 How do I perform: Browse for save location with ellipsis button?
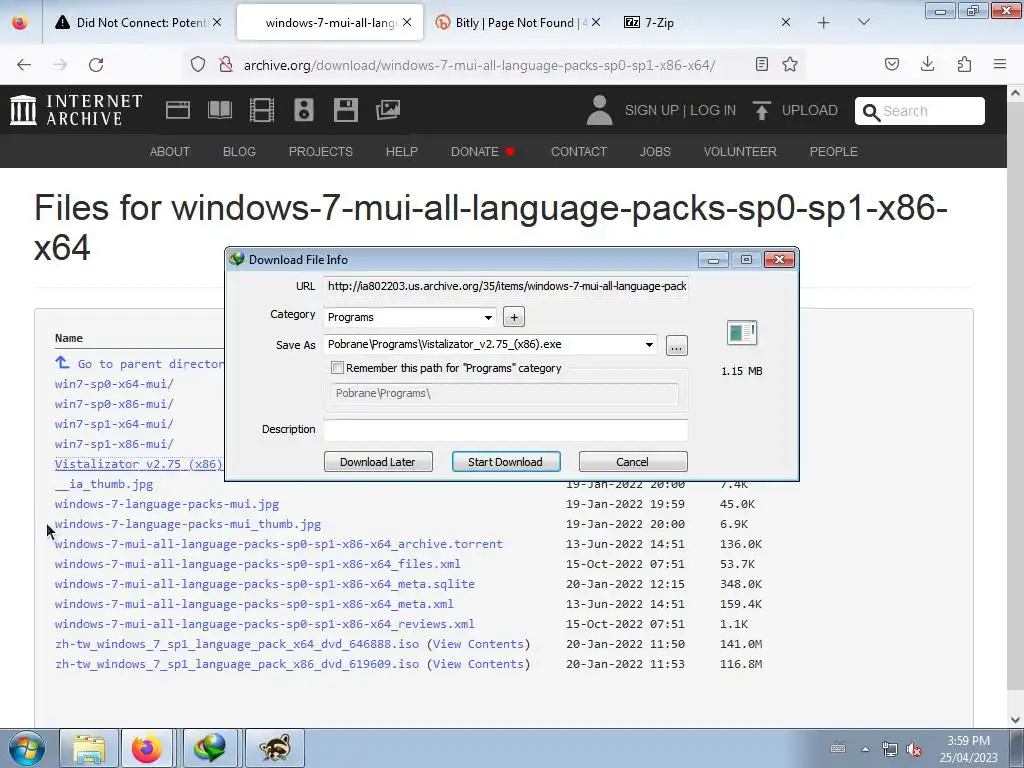[677, 345]
